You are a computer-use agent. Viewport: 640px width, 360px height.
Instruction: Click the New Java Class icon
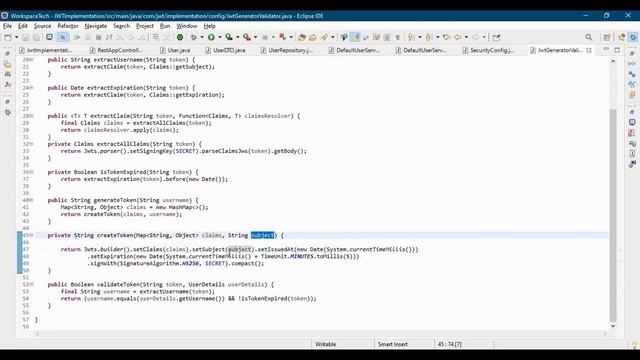[x=313, y=37]
